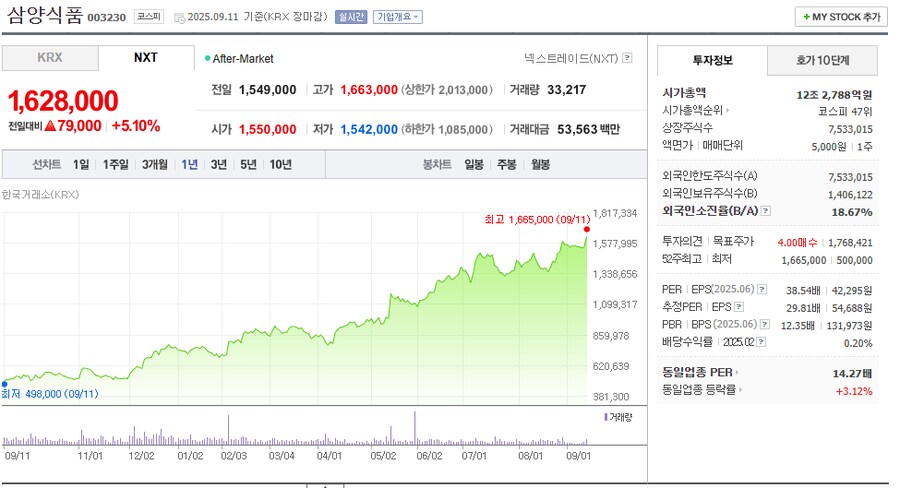Click the calendar icon before 2025.09.11
This screenshot has width=900, height=488.
tap(179, 17)
